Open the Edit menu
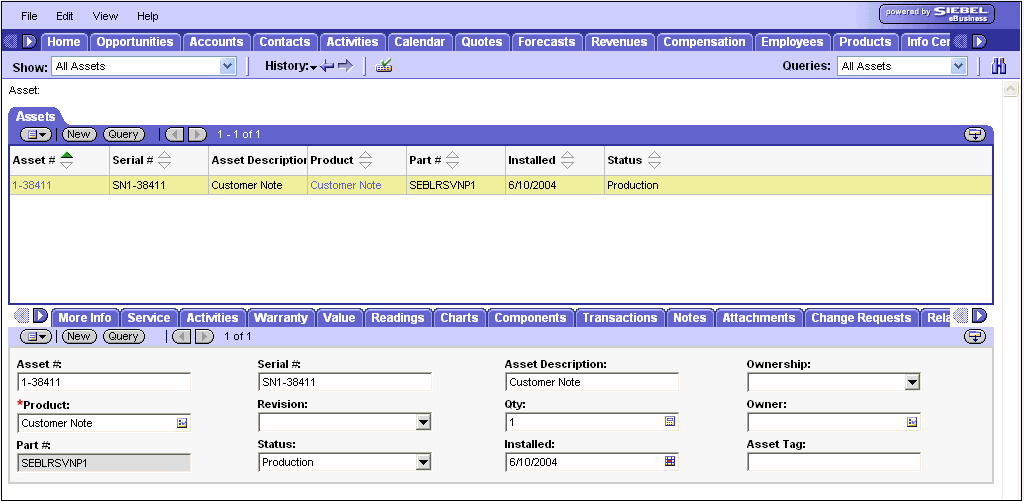Image resolution: width=1024 pixels, height=501 pixels. coord(65,16)
